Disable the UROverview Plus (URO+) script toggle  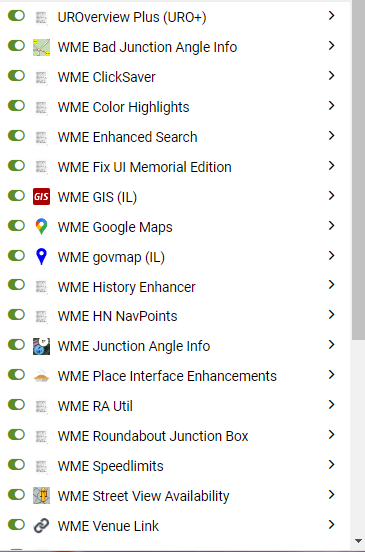point(16,15)
